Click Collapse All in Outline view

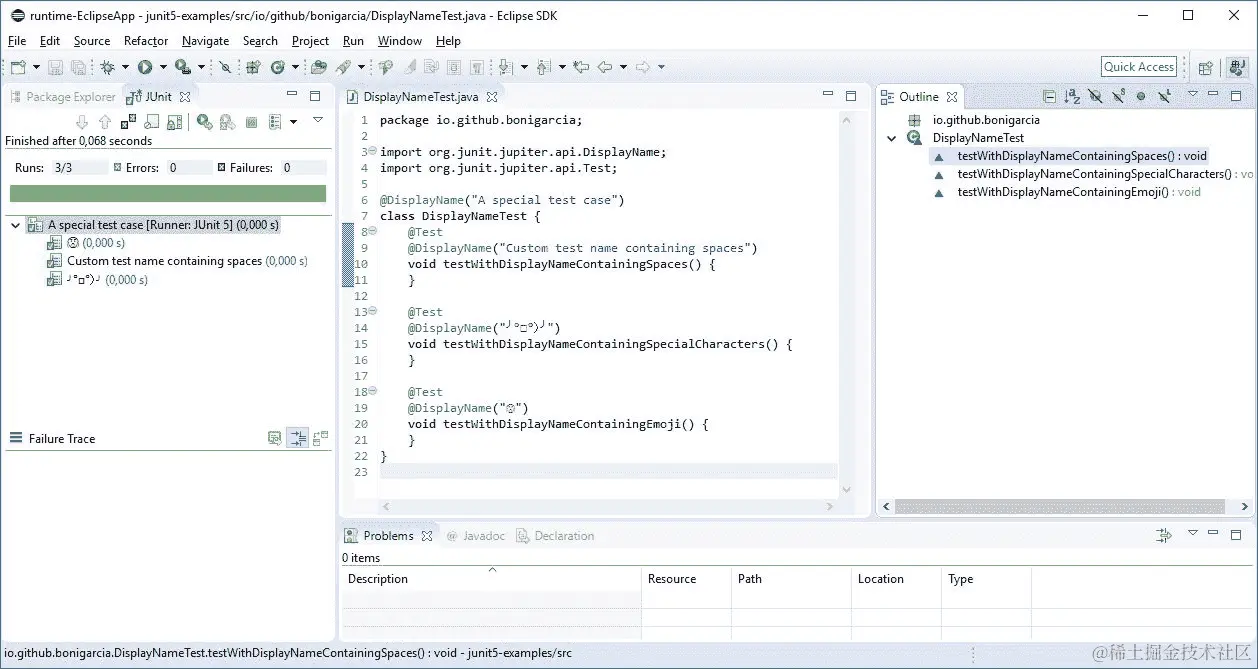[x=1049, y=97]
